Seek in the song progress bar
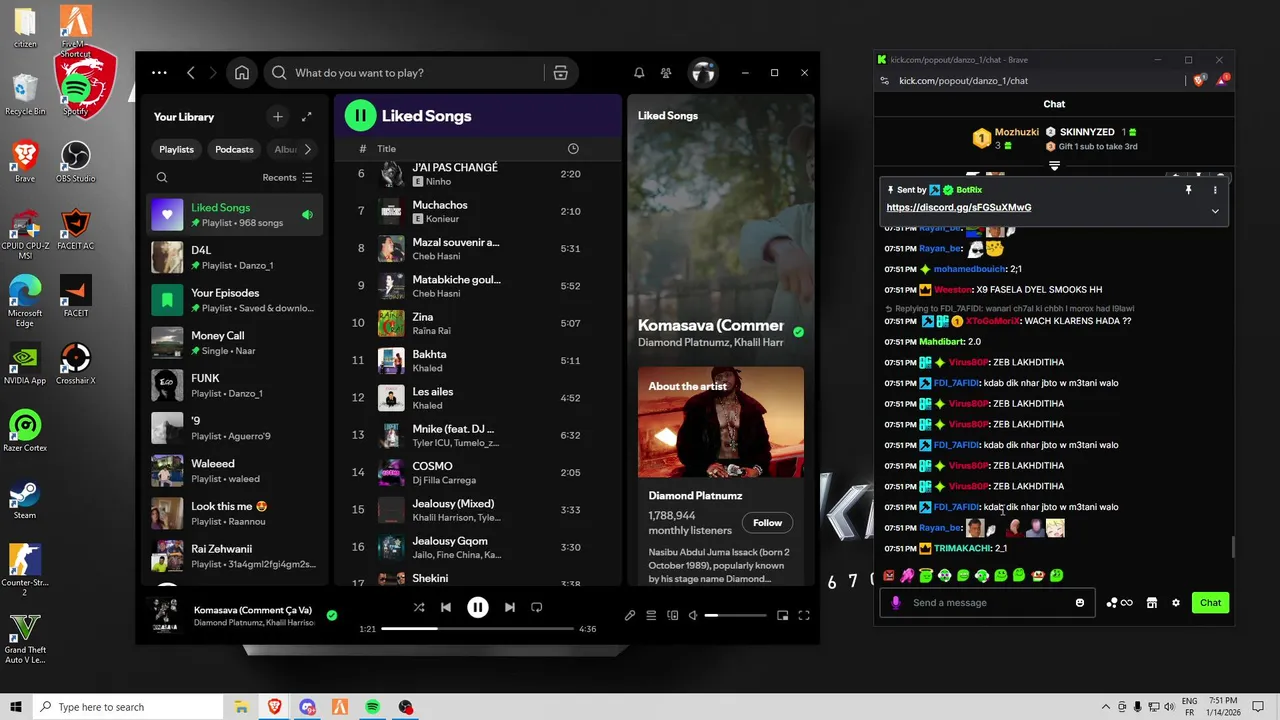 (x=478, y=629)
